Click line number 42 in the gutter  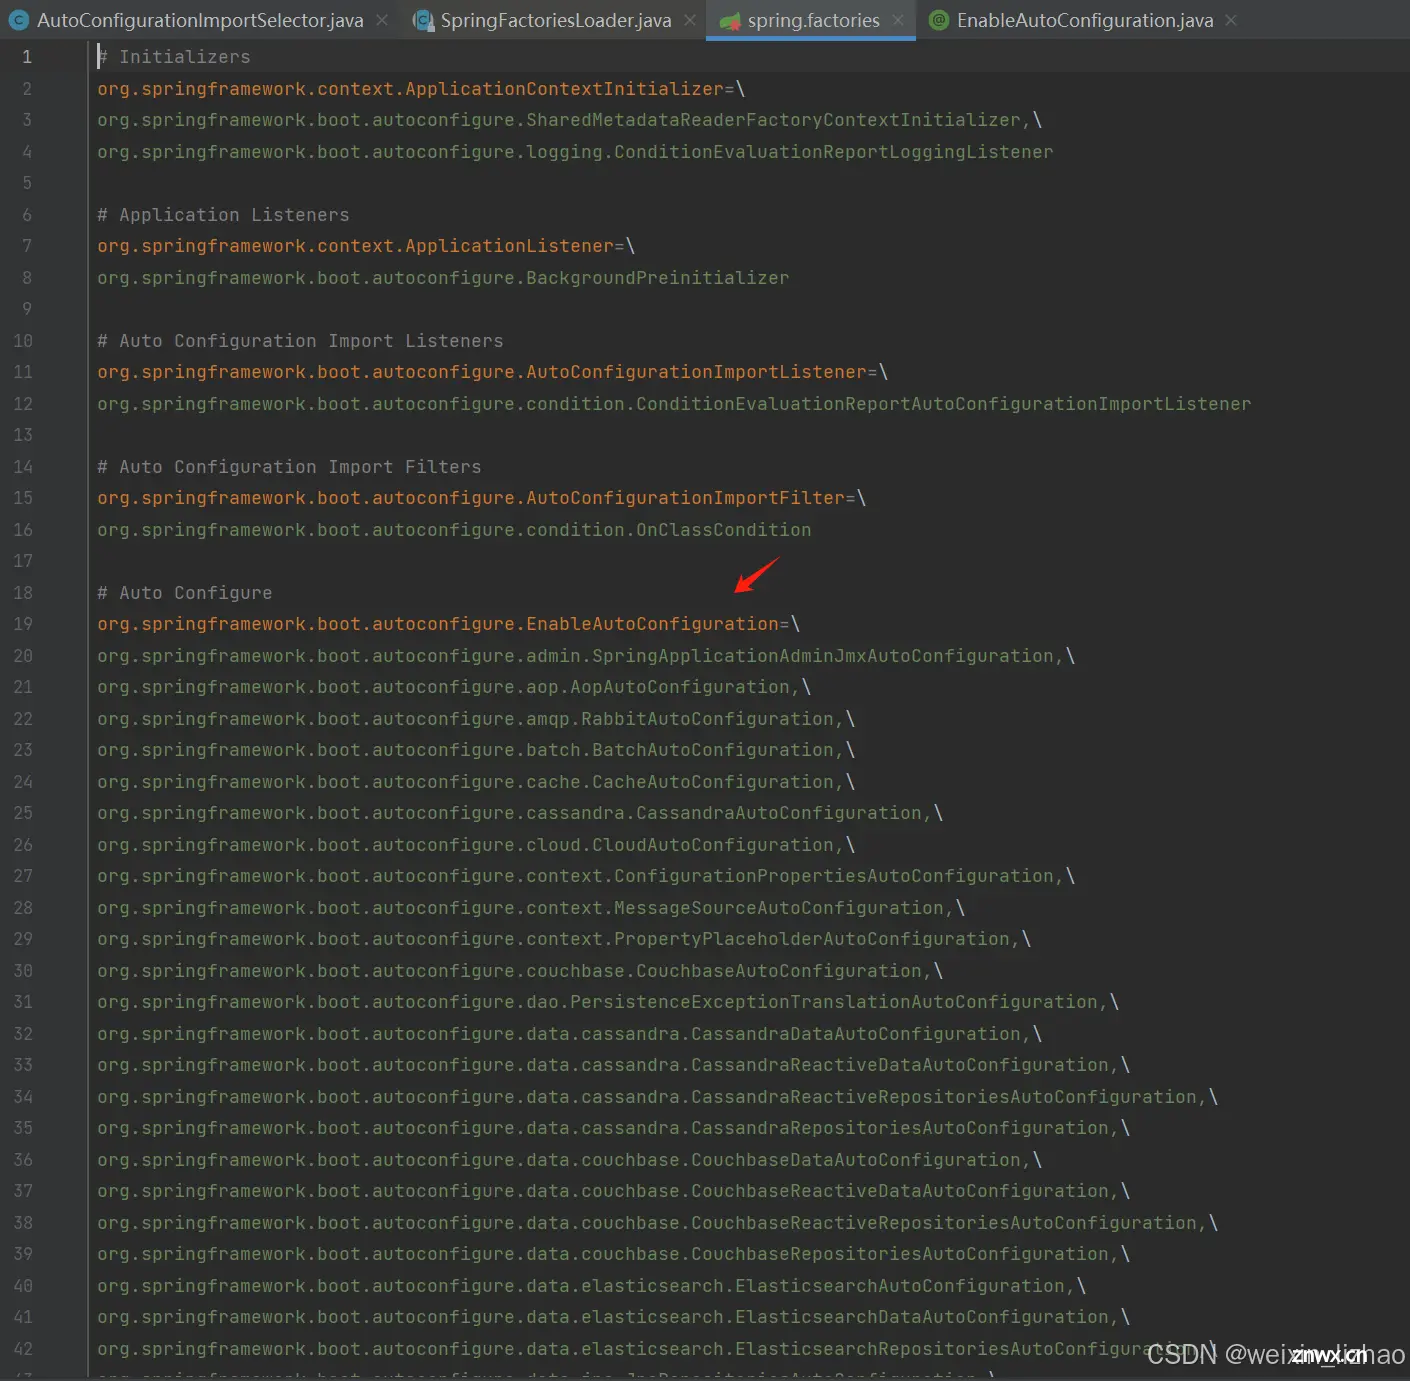point(23,1349)
